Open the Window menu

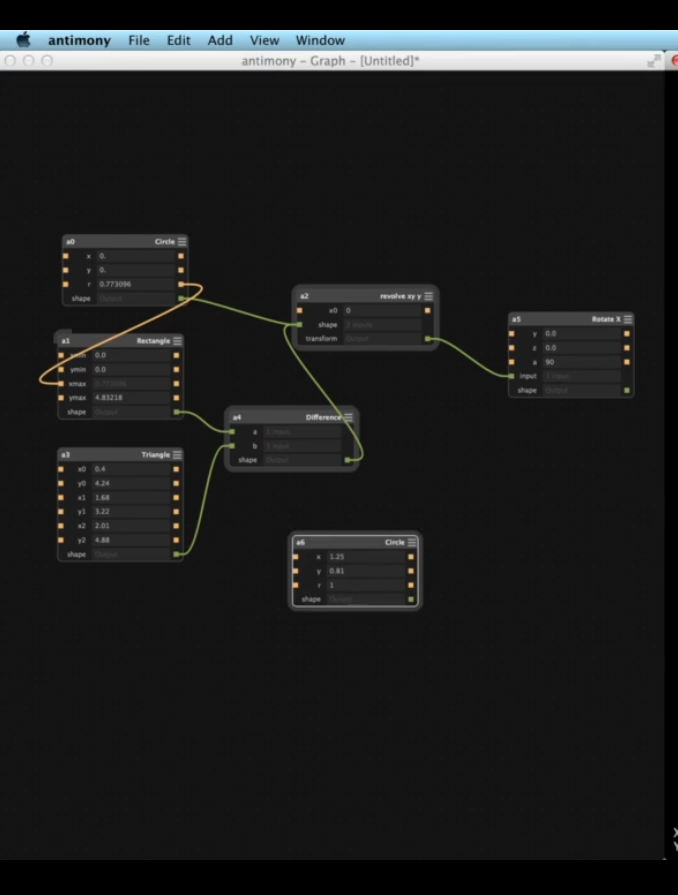[x=320, y=41]
